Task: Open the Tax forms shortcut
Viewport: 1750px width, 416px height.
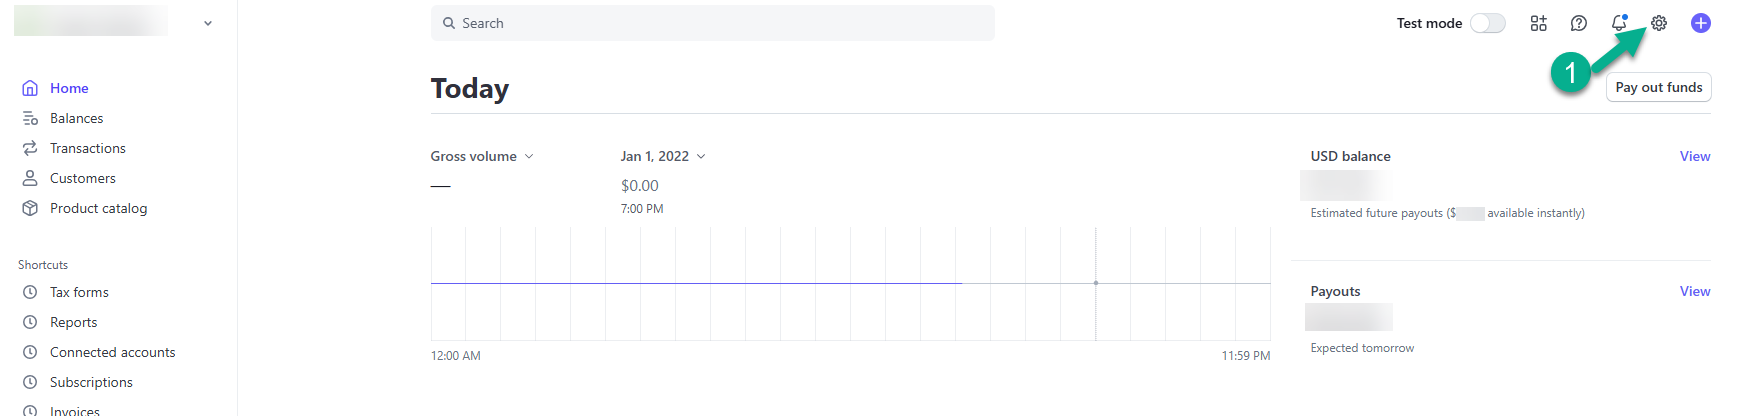Action: click(x=79, y=292)
